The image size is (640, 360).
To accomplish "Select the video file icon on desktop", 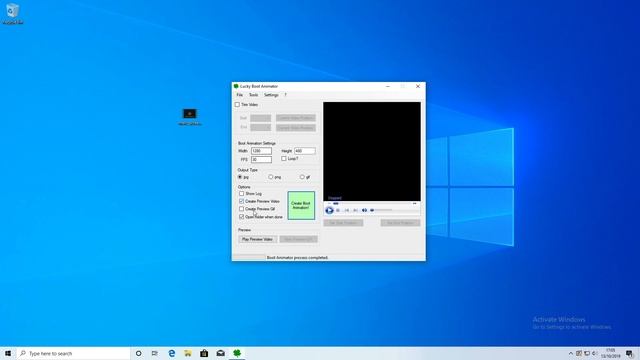I will [189, 117].
